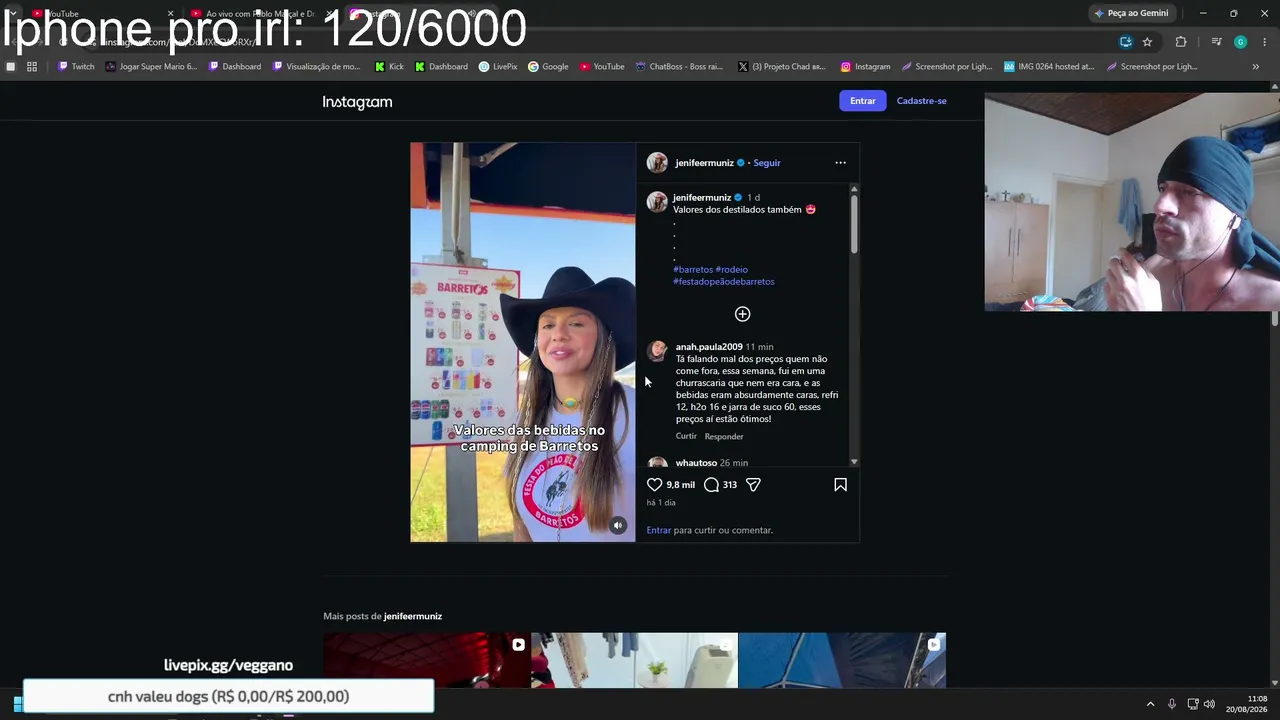Follow jenifeermuniz with Seguir

pyautogui.click(x=767, y=163)
